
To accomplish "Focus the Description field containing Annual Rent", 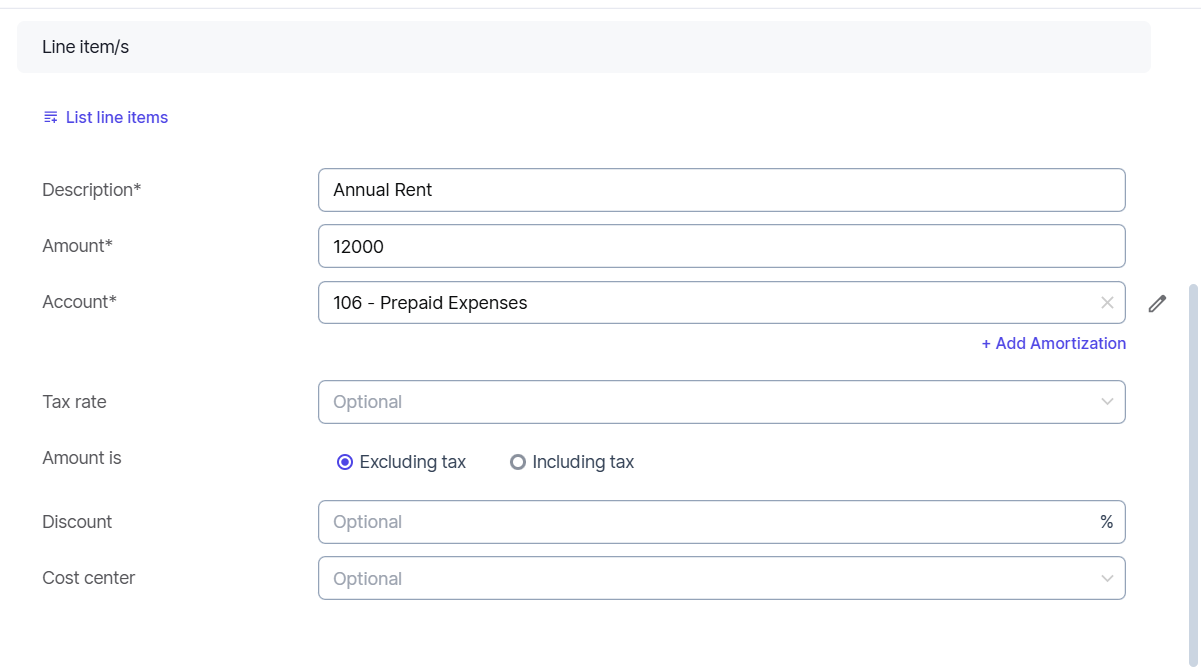I will tap(721, 190).
